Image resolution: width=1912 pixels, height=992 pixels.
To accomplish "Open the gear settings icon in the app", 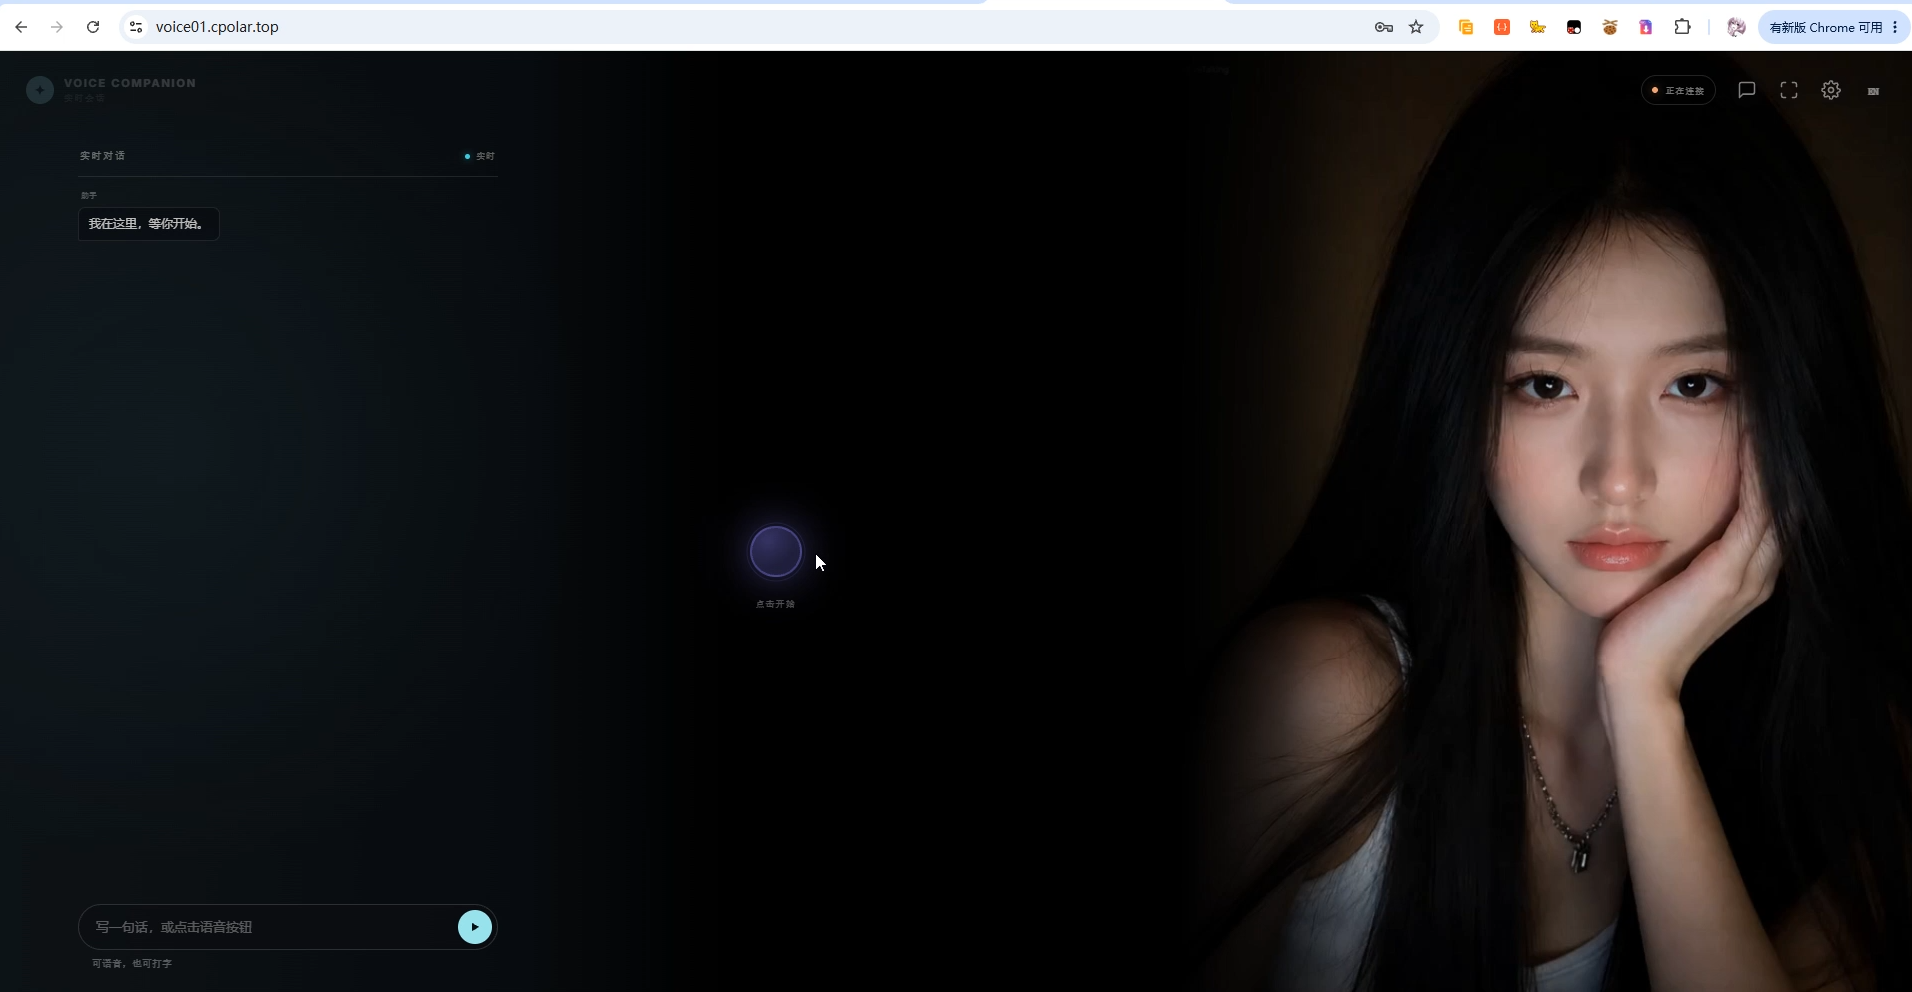I will (x=1831, y=90).
